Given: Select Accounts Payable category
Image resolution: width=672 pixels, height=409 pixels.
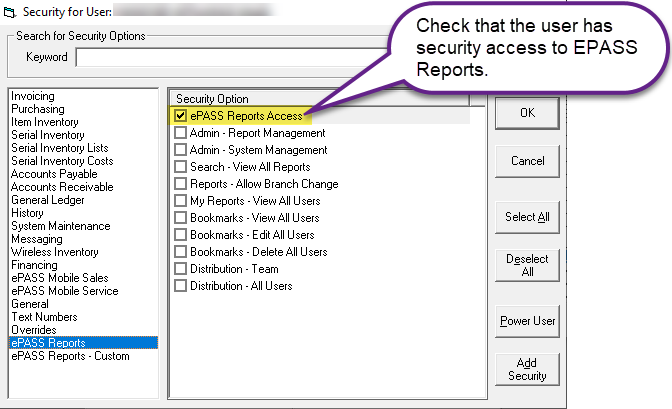Looking at the screenshot, I should (54, 174).
